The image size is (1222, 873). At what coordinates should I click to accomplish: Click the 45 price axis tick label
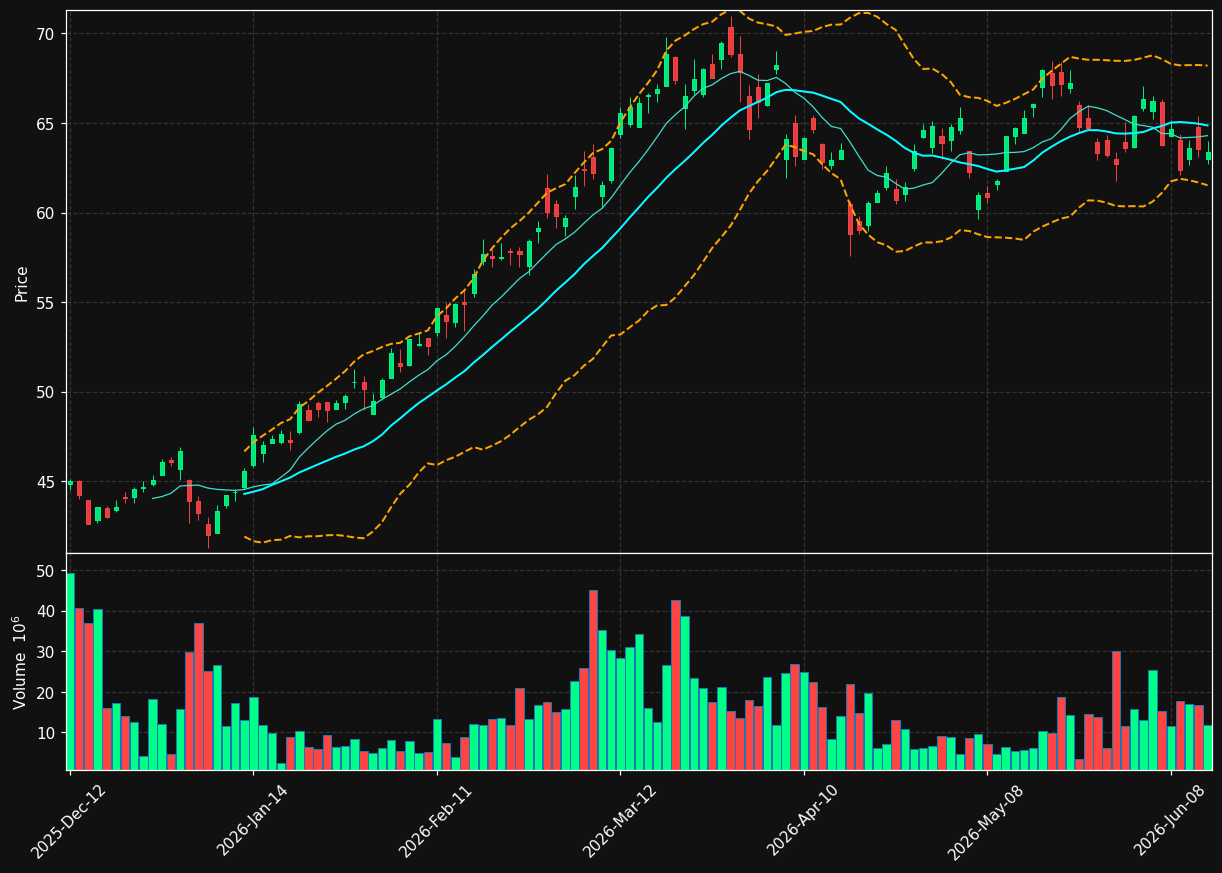[x=46, y=482]
